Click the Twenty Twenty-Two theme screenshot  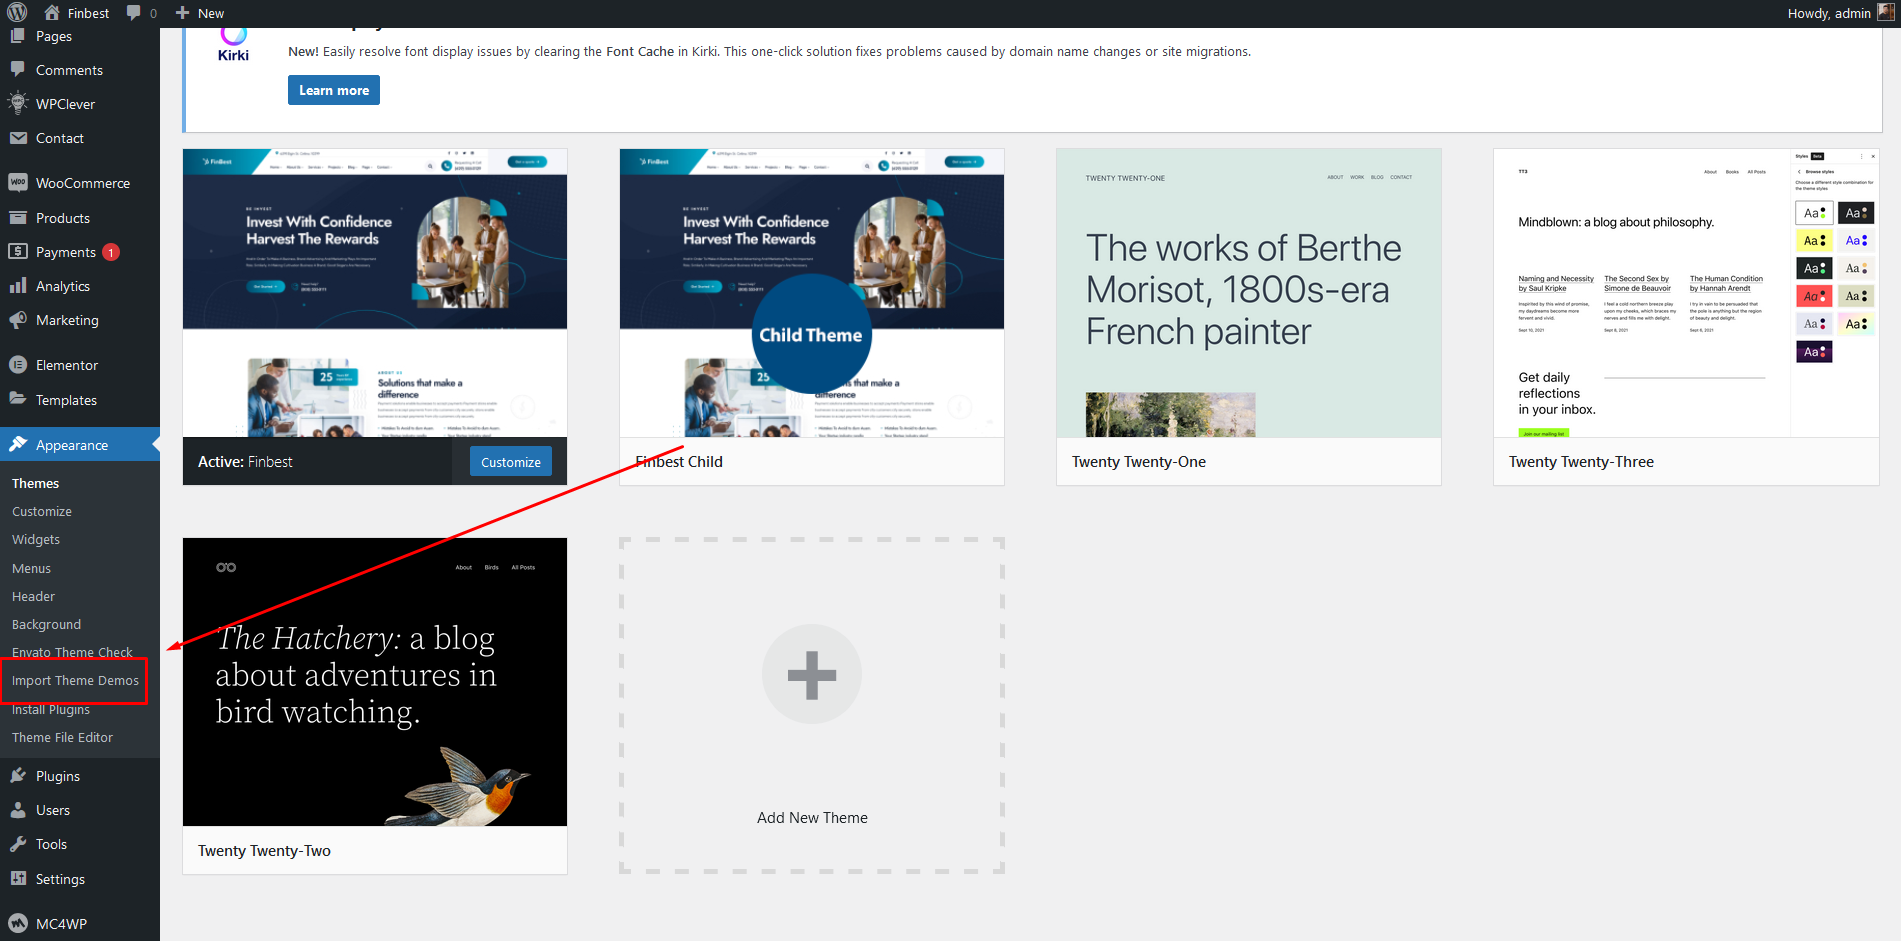[x=374, y=682]
